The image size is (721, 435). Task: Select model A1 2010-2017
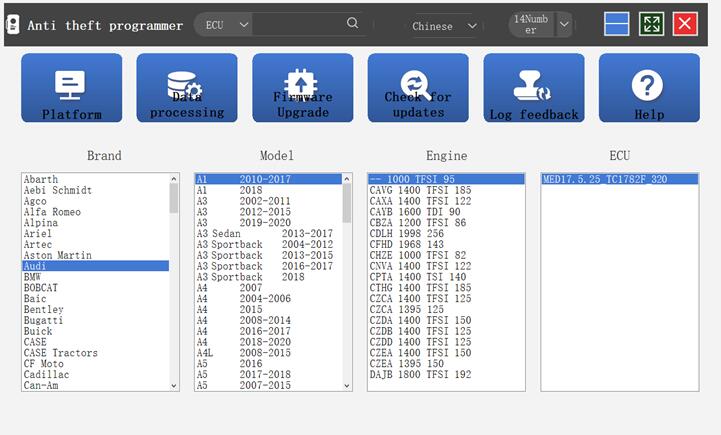(x=269, y=179)
